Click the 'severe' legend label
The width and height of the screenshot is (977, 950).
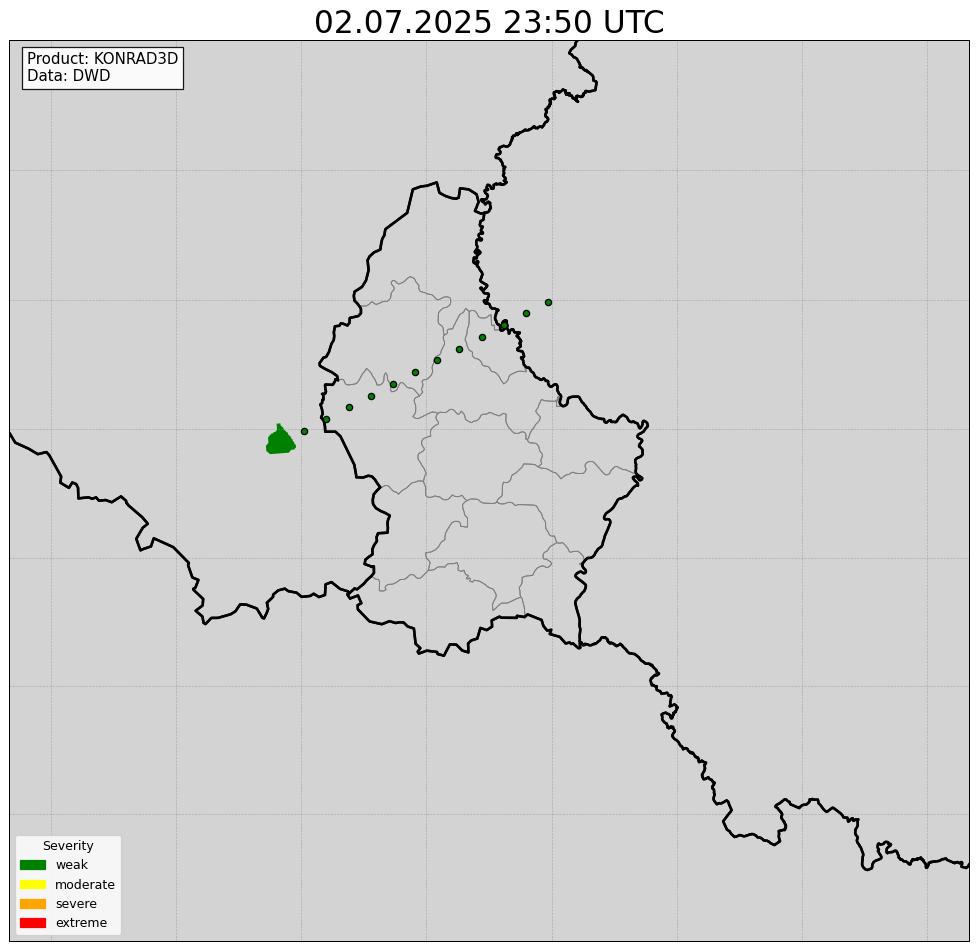[76, 903]
